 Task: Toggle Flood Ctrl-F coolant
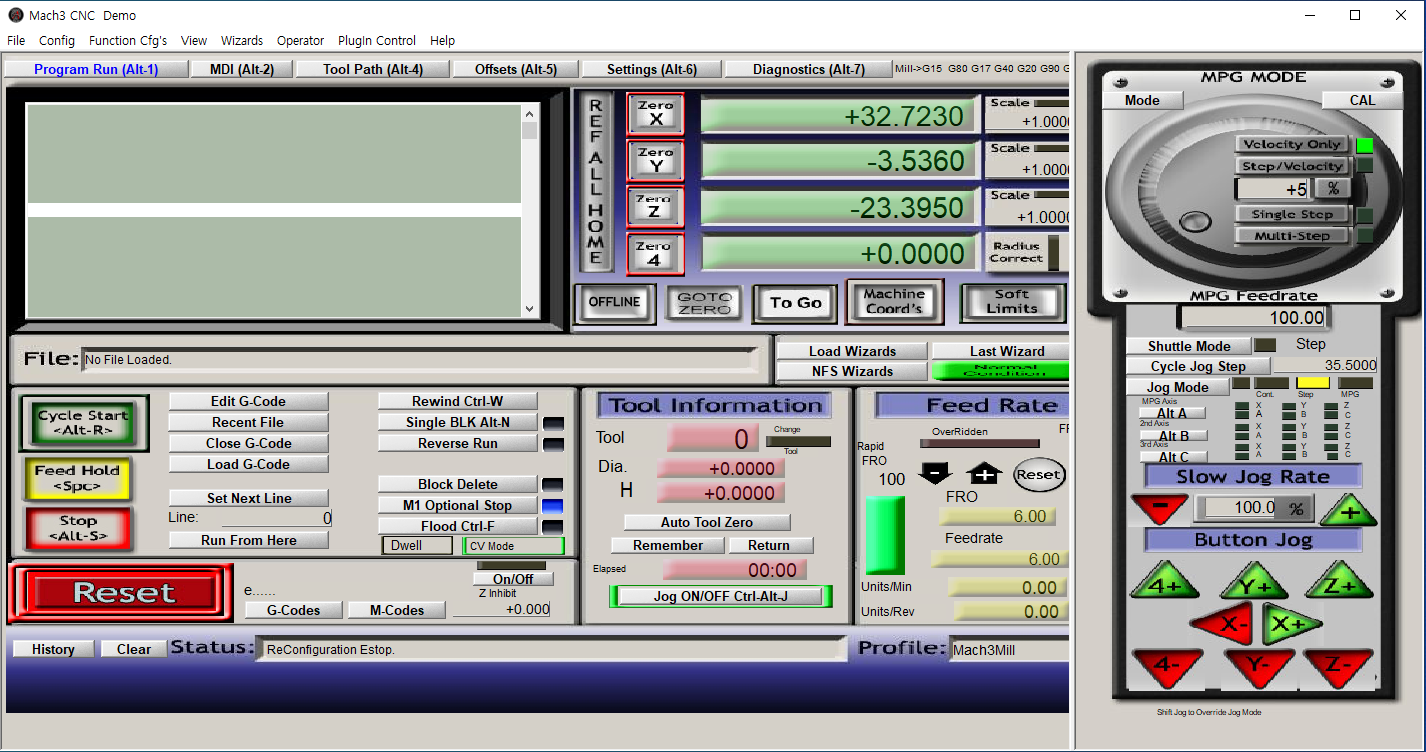(457, 526)
